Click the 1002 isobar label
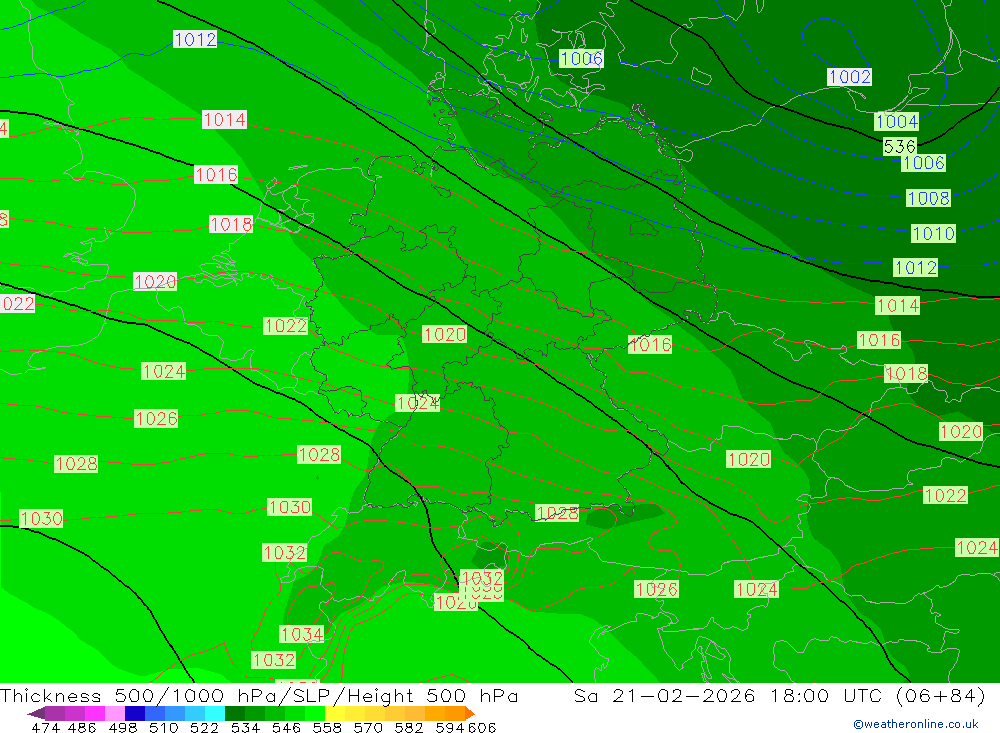1000x733 pixels. tap(849, 77)
